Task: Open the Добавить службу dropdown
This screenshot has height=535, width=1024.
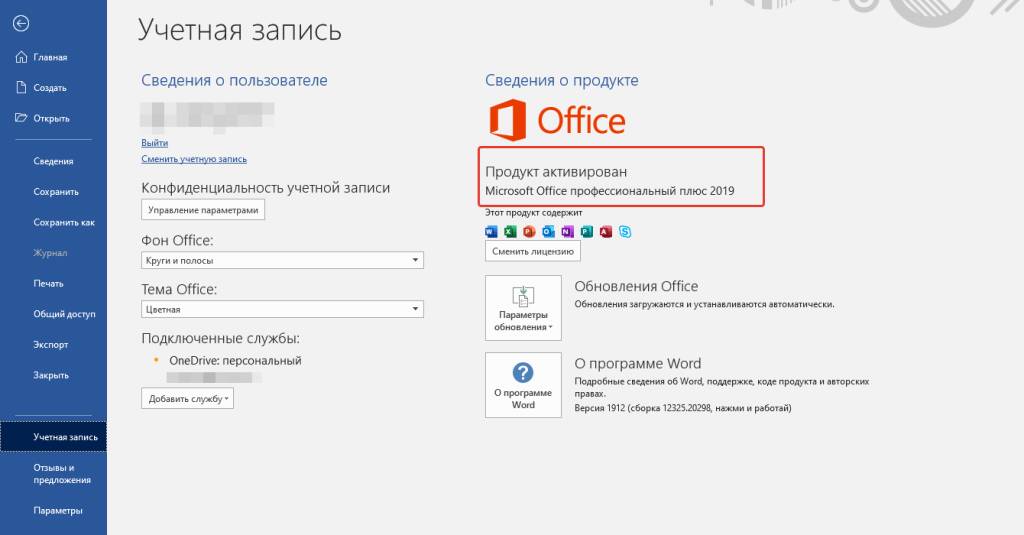Action: pyautogui.click(x=187, y=398)
